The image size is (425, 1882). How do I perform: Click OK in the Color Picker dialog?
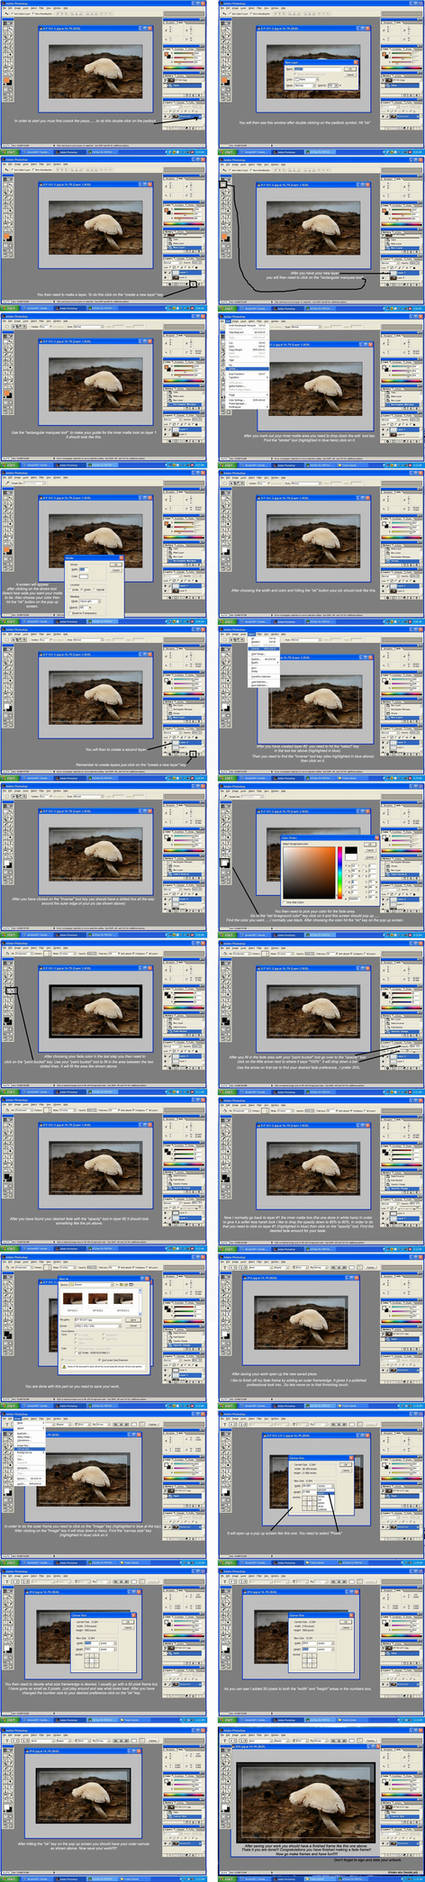370,844
